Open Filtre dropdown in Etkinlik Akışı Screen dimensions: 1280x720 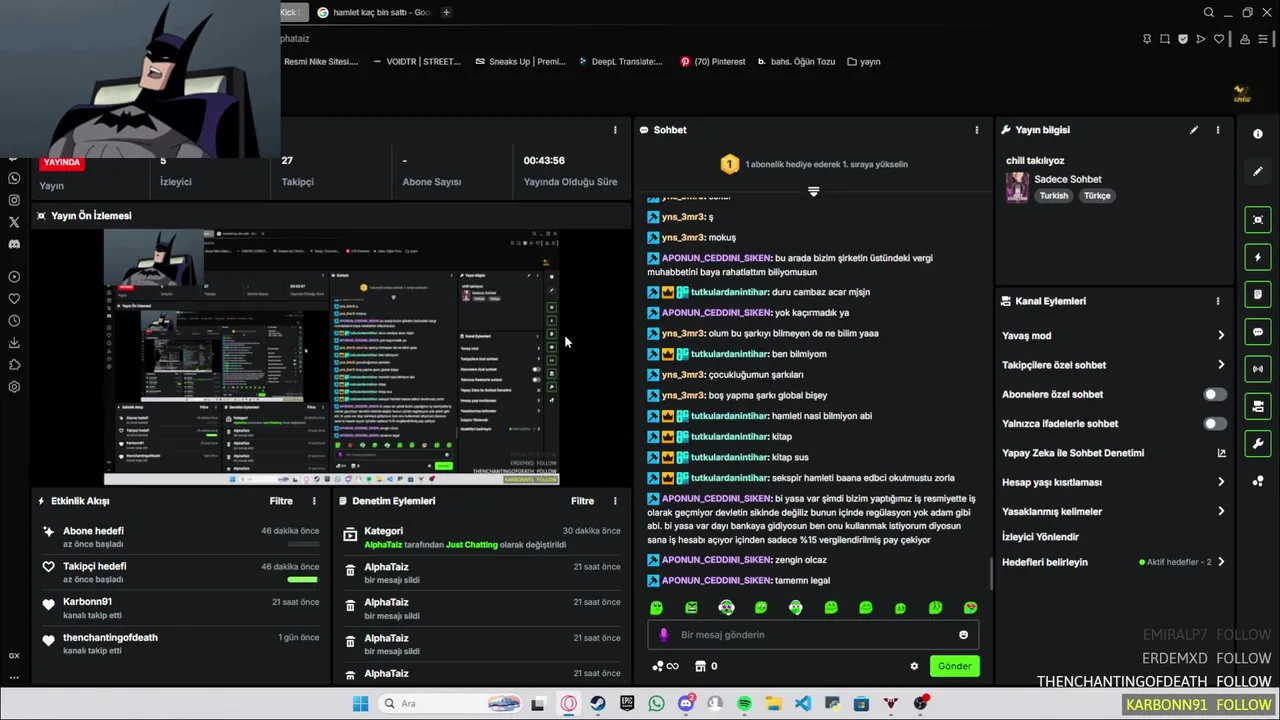click(x=281, y=501)
